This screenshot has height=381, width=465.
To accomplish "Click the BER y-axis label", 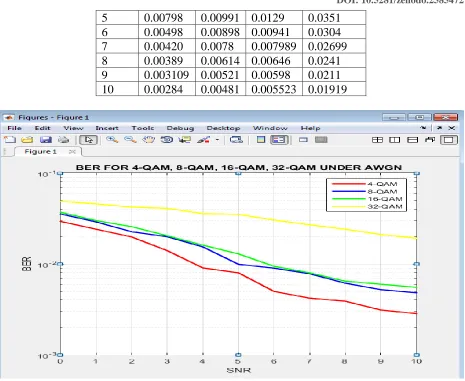I will click(27, 264).
